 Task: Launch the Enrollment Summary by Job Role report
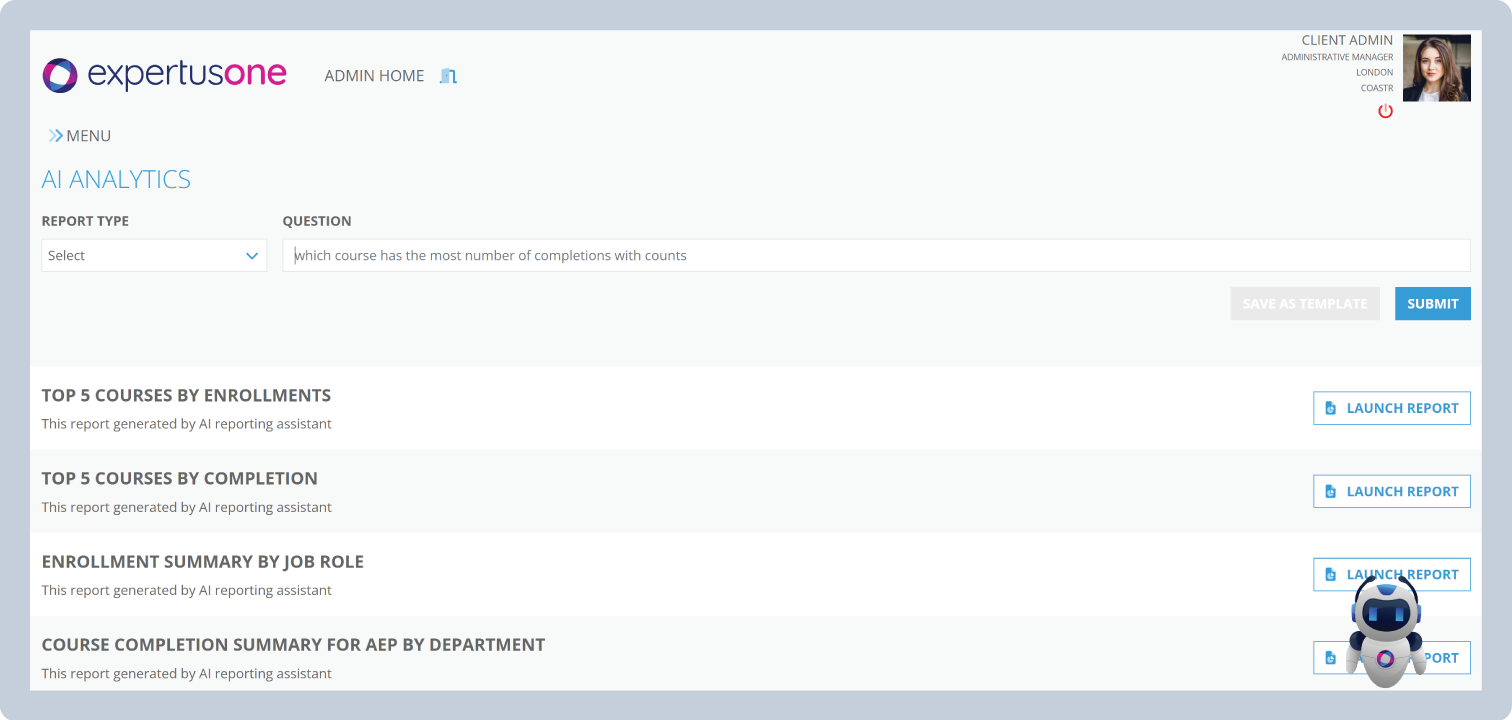click(1332, 574)
